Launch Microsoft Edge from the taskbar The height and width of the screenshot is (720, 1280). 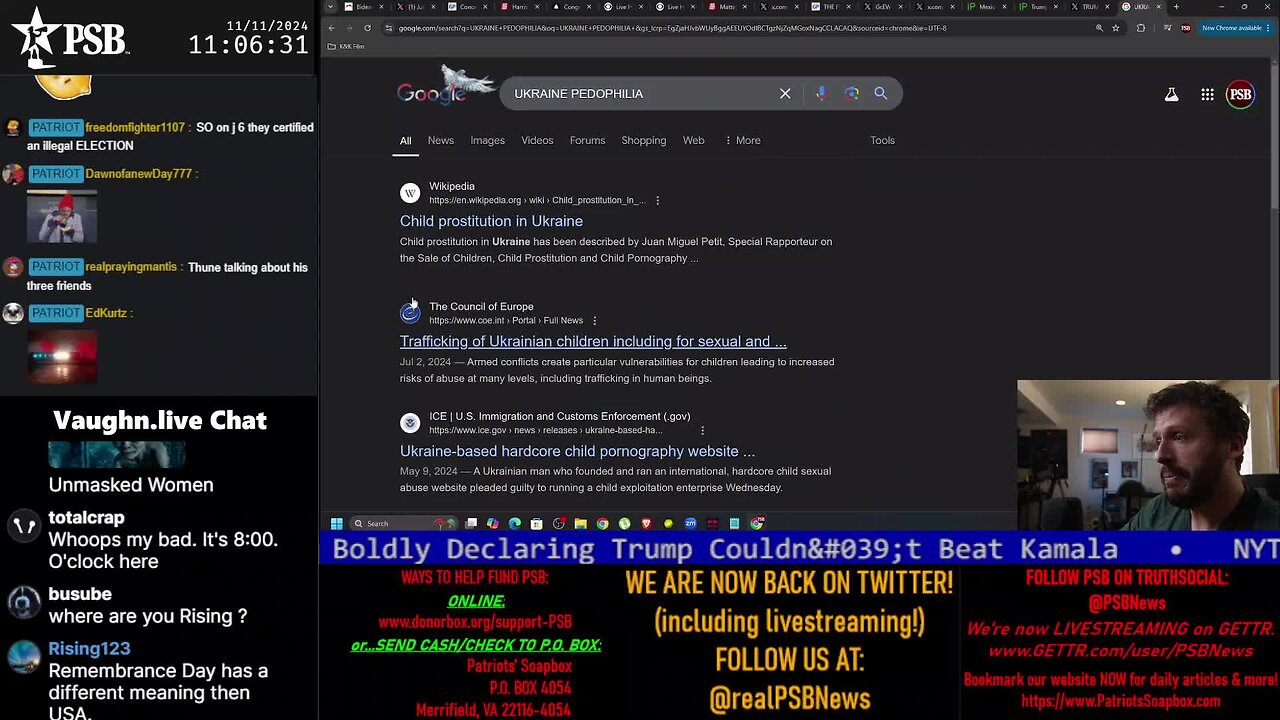click(x=515, y=523)
